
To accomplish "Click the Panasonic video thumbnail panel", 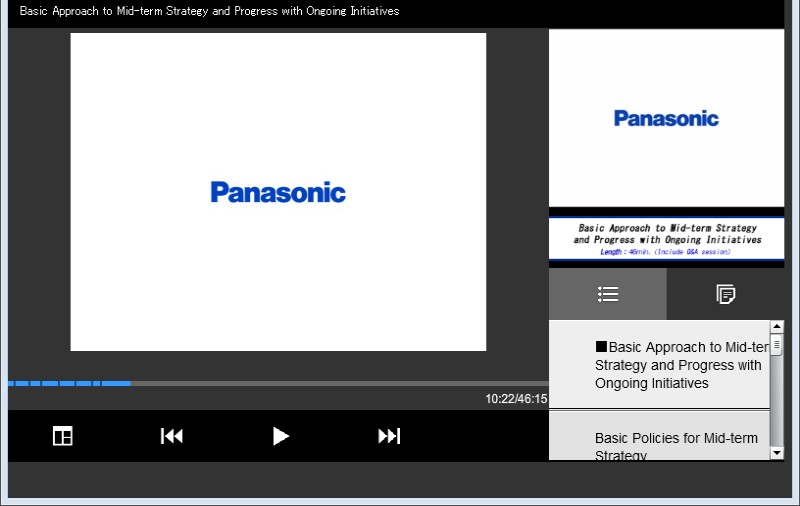I will pos(666,118).
